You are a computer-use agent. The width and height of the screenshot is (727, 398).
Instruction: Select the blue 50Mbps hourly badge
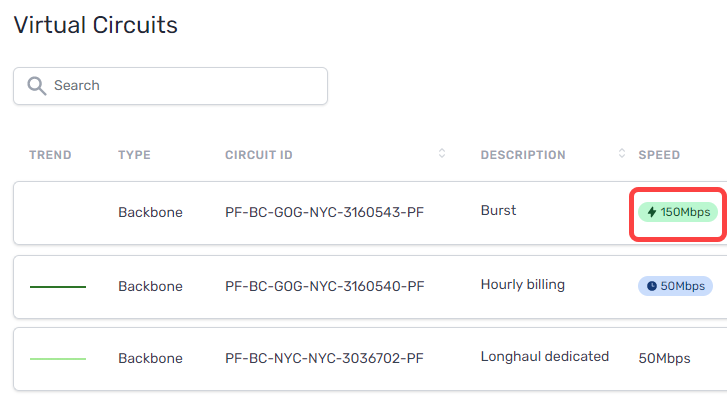675,286
